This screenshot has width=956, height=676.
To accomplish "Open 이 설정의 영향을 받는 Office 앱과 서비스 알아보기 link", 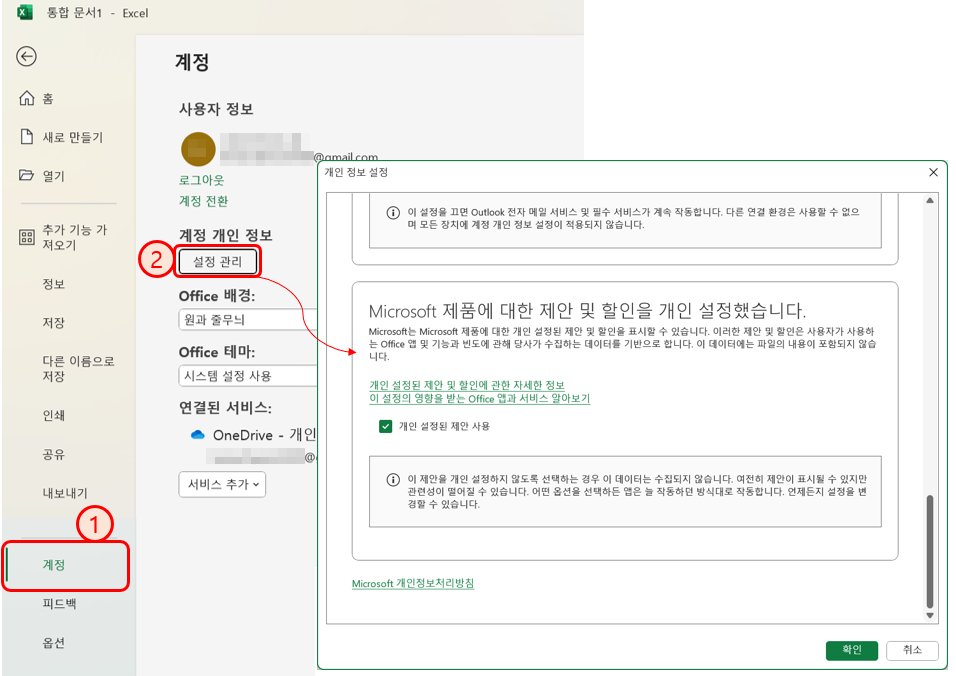I will pos(479,399).
